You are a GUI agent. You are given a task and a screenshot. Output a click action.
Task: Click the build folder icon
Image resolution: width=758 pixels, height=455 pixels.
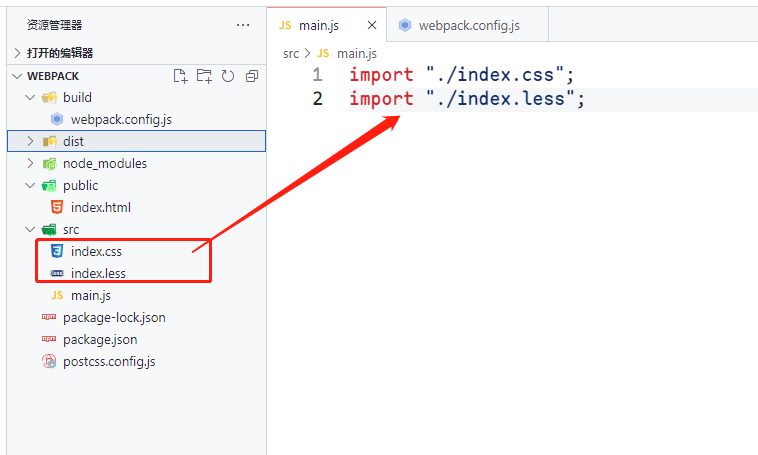point(49,98)
